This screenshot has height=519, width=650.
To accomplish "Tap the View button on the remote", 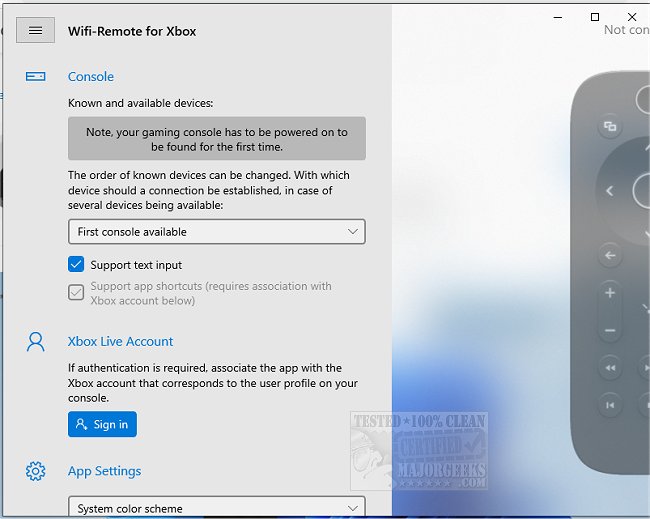I will pyautogui.click(x=610, y=126).
